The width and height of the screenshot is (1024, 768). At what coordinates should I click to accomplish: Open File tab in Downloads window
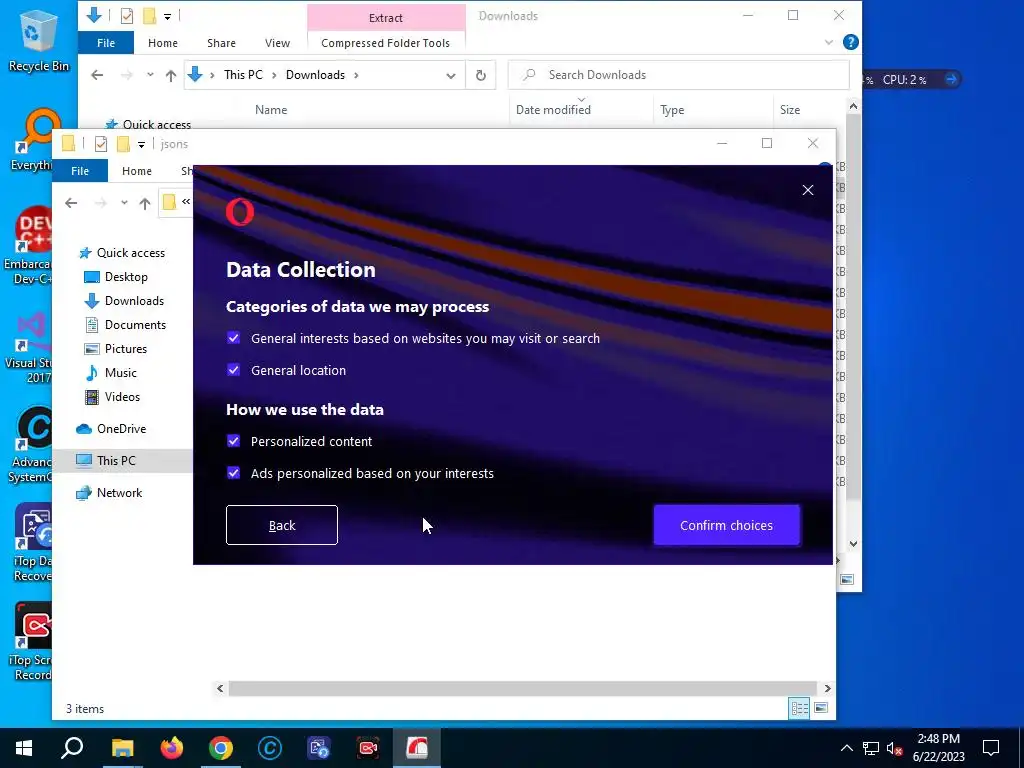[x=106, y=42]
